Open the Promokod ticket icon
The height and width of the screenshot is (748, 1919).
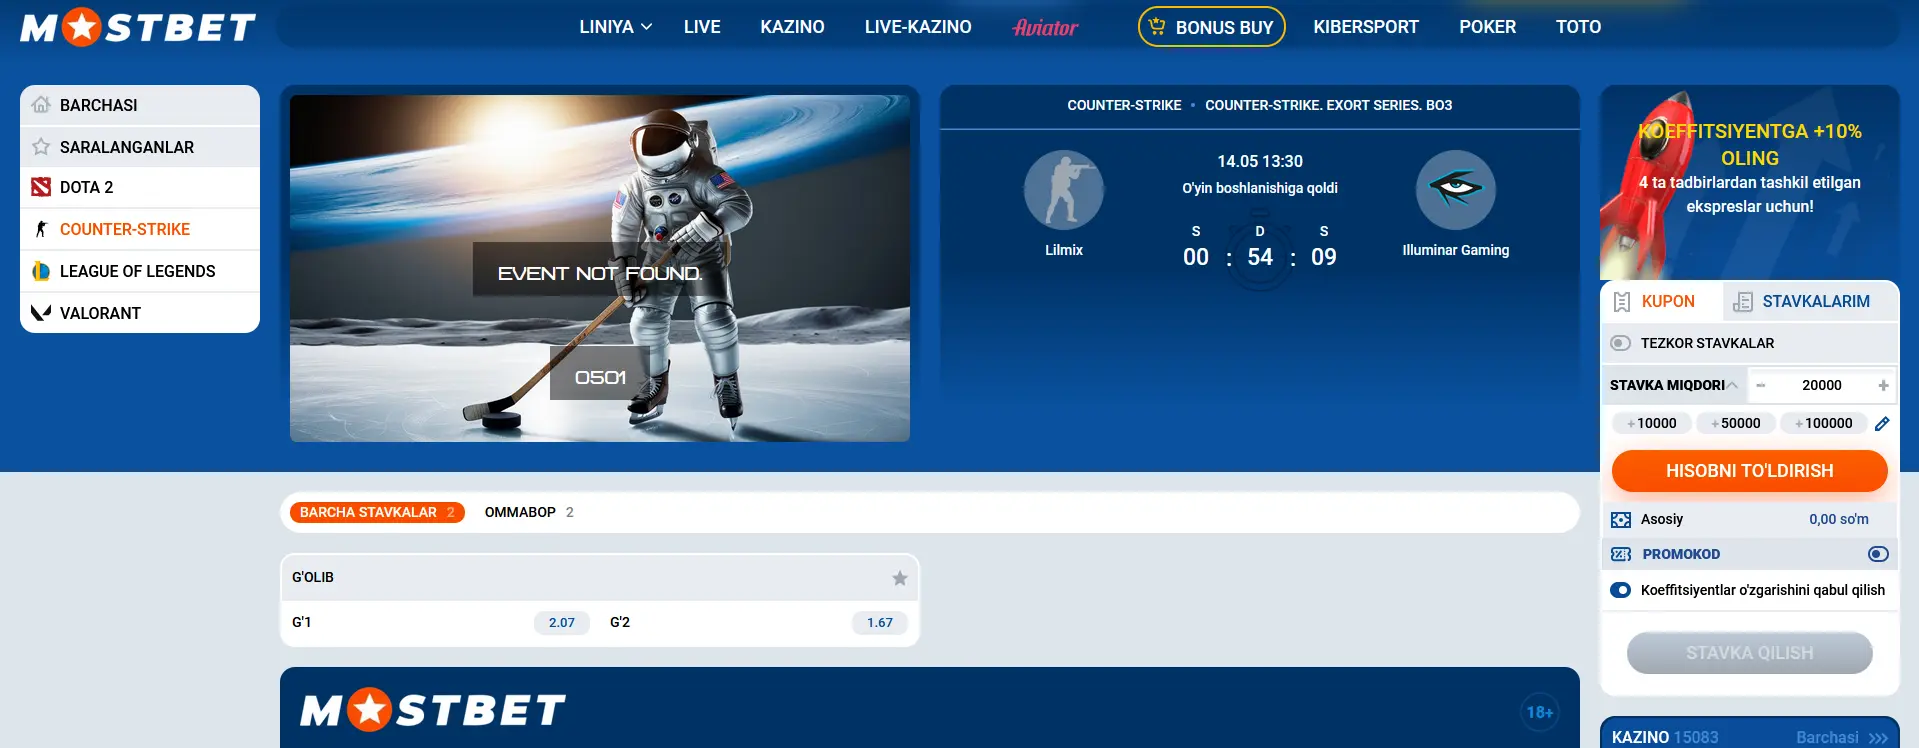(x=1621, y=554)
